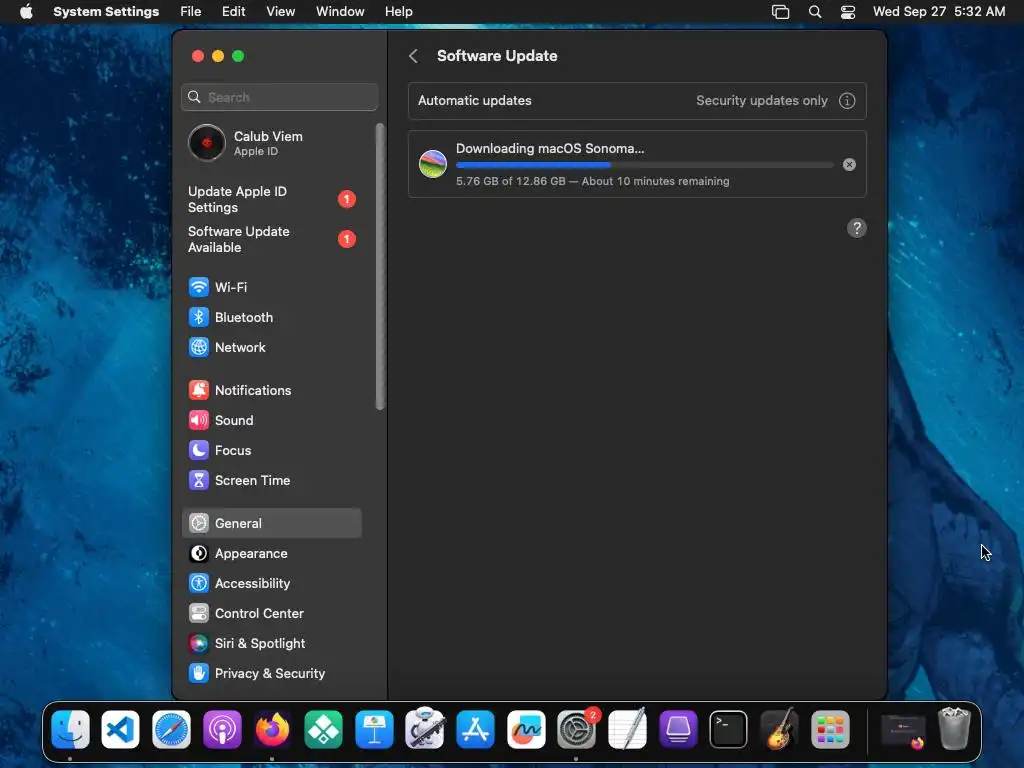
Task: Select General in the sidebar
Action: (272, 524)
